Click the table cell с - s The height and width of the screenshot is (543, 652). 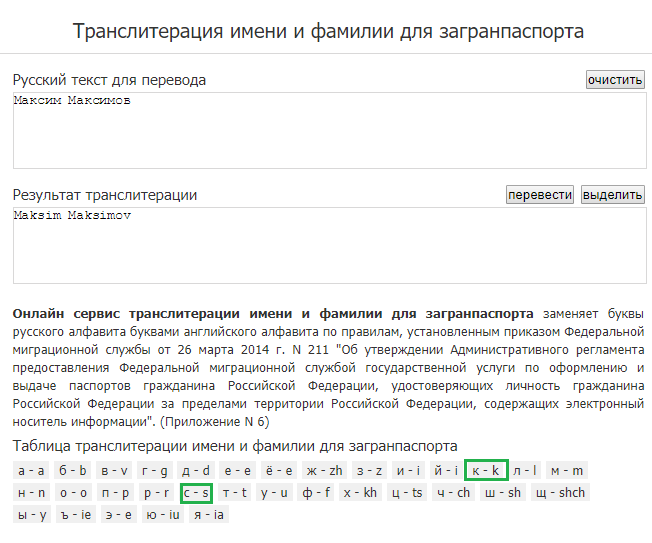196,493
